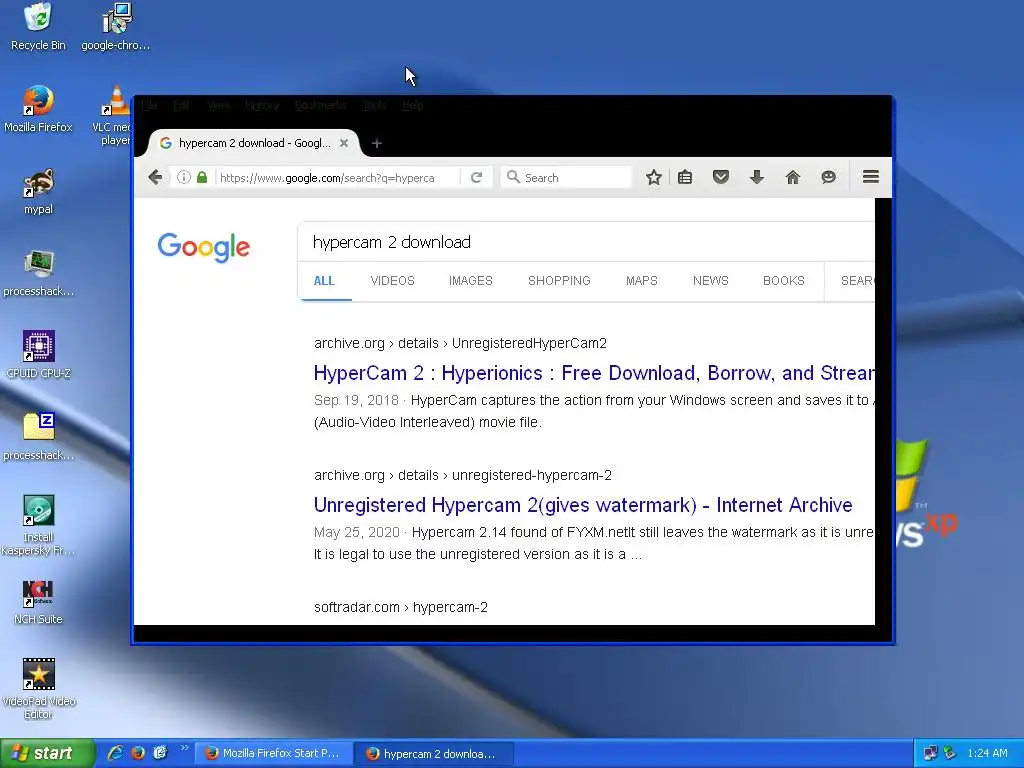
Task: Open the Firefox hamburger menu
Action: click(871, 177)
